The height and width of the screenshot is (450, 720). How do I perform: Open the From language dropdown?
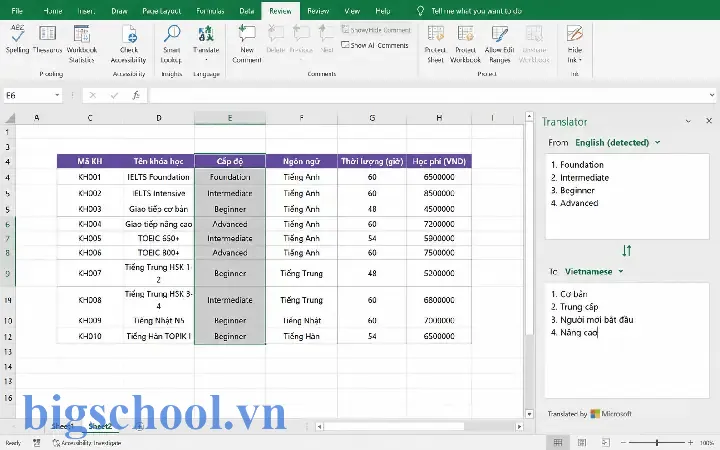tap(618, 142)
